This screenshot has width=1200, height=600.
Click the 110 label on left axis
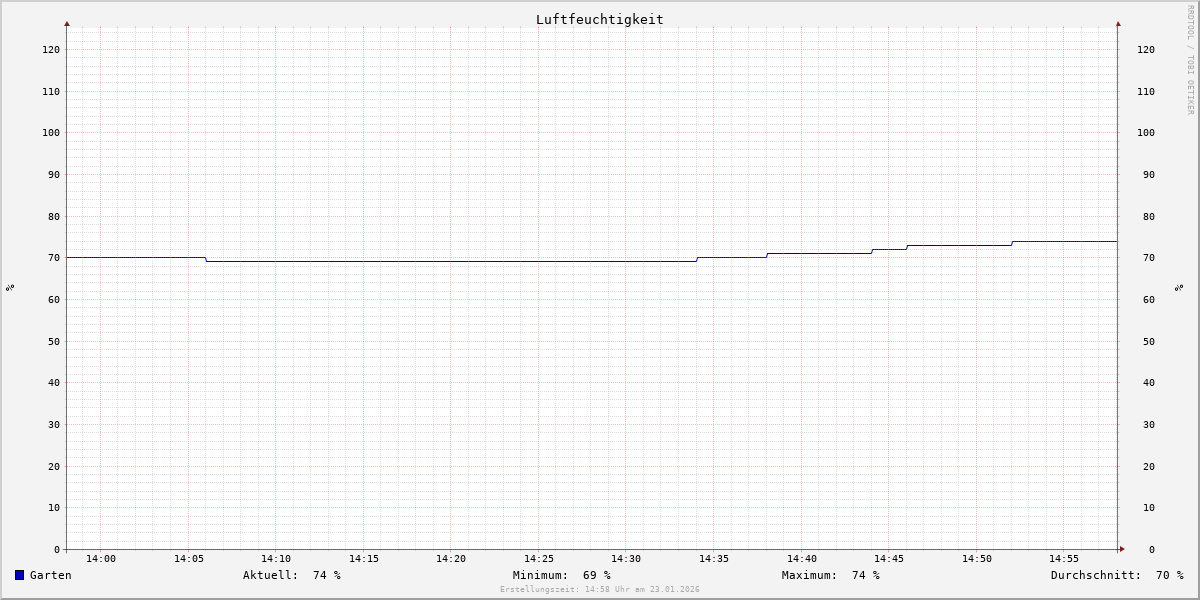click(x=51, y=92)
